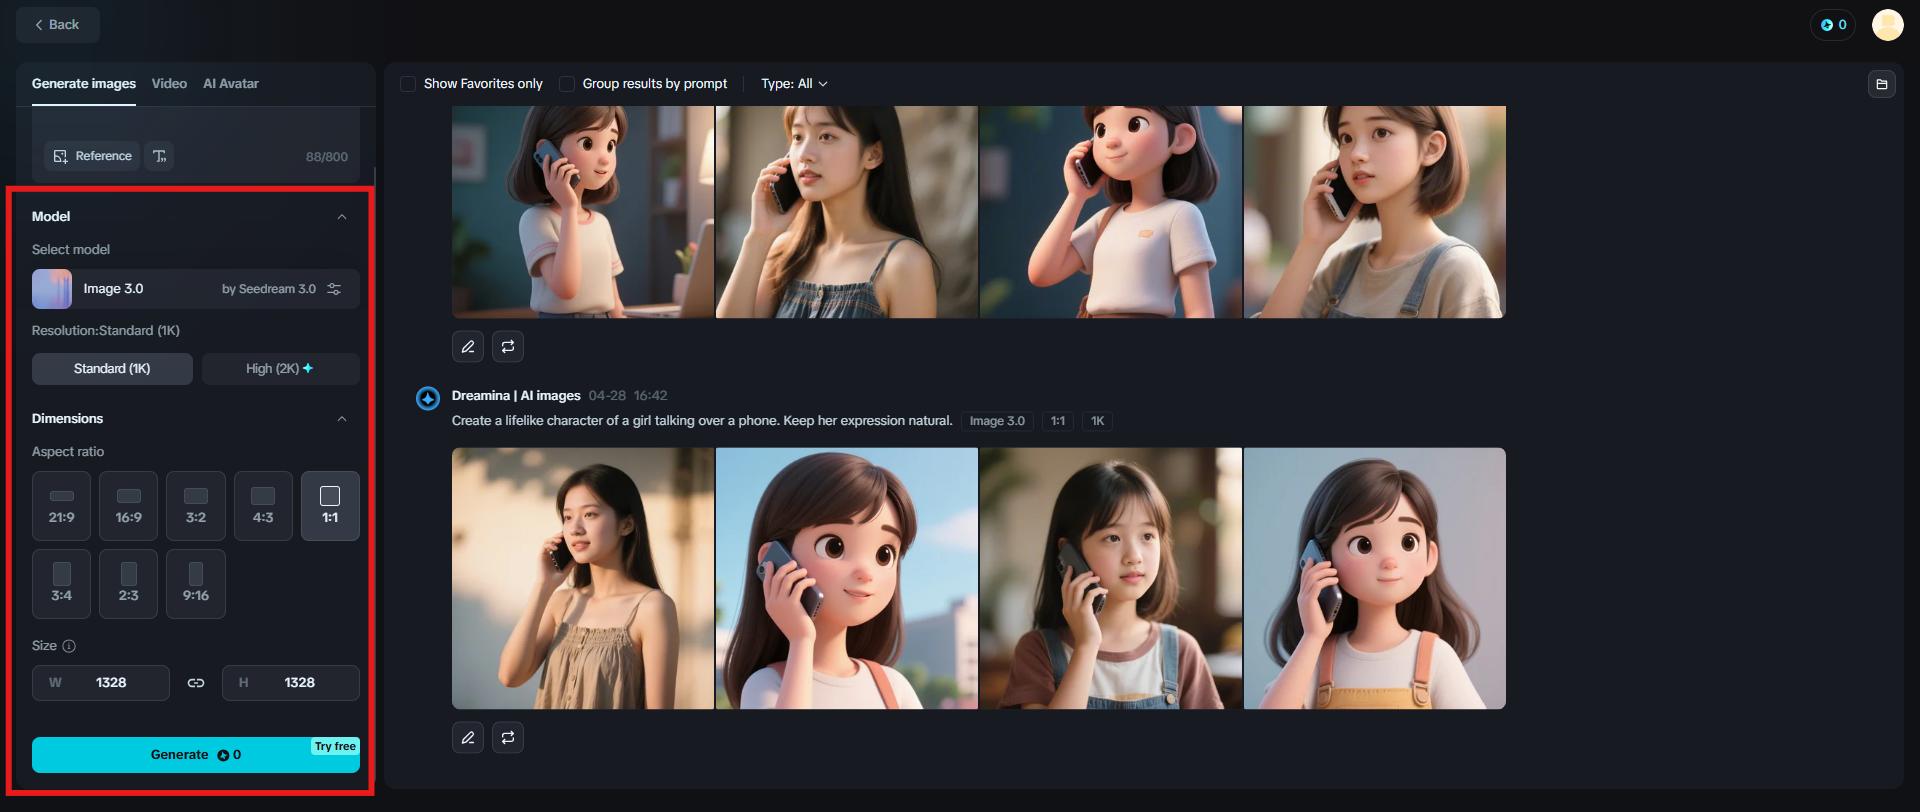Toggle Show Favorites only checkbox
Image resolution: width=1920 pixels, height=812 pixels.
coord(408,84)
